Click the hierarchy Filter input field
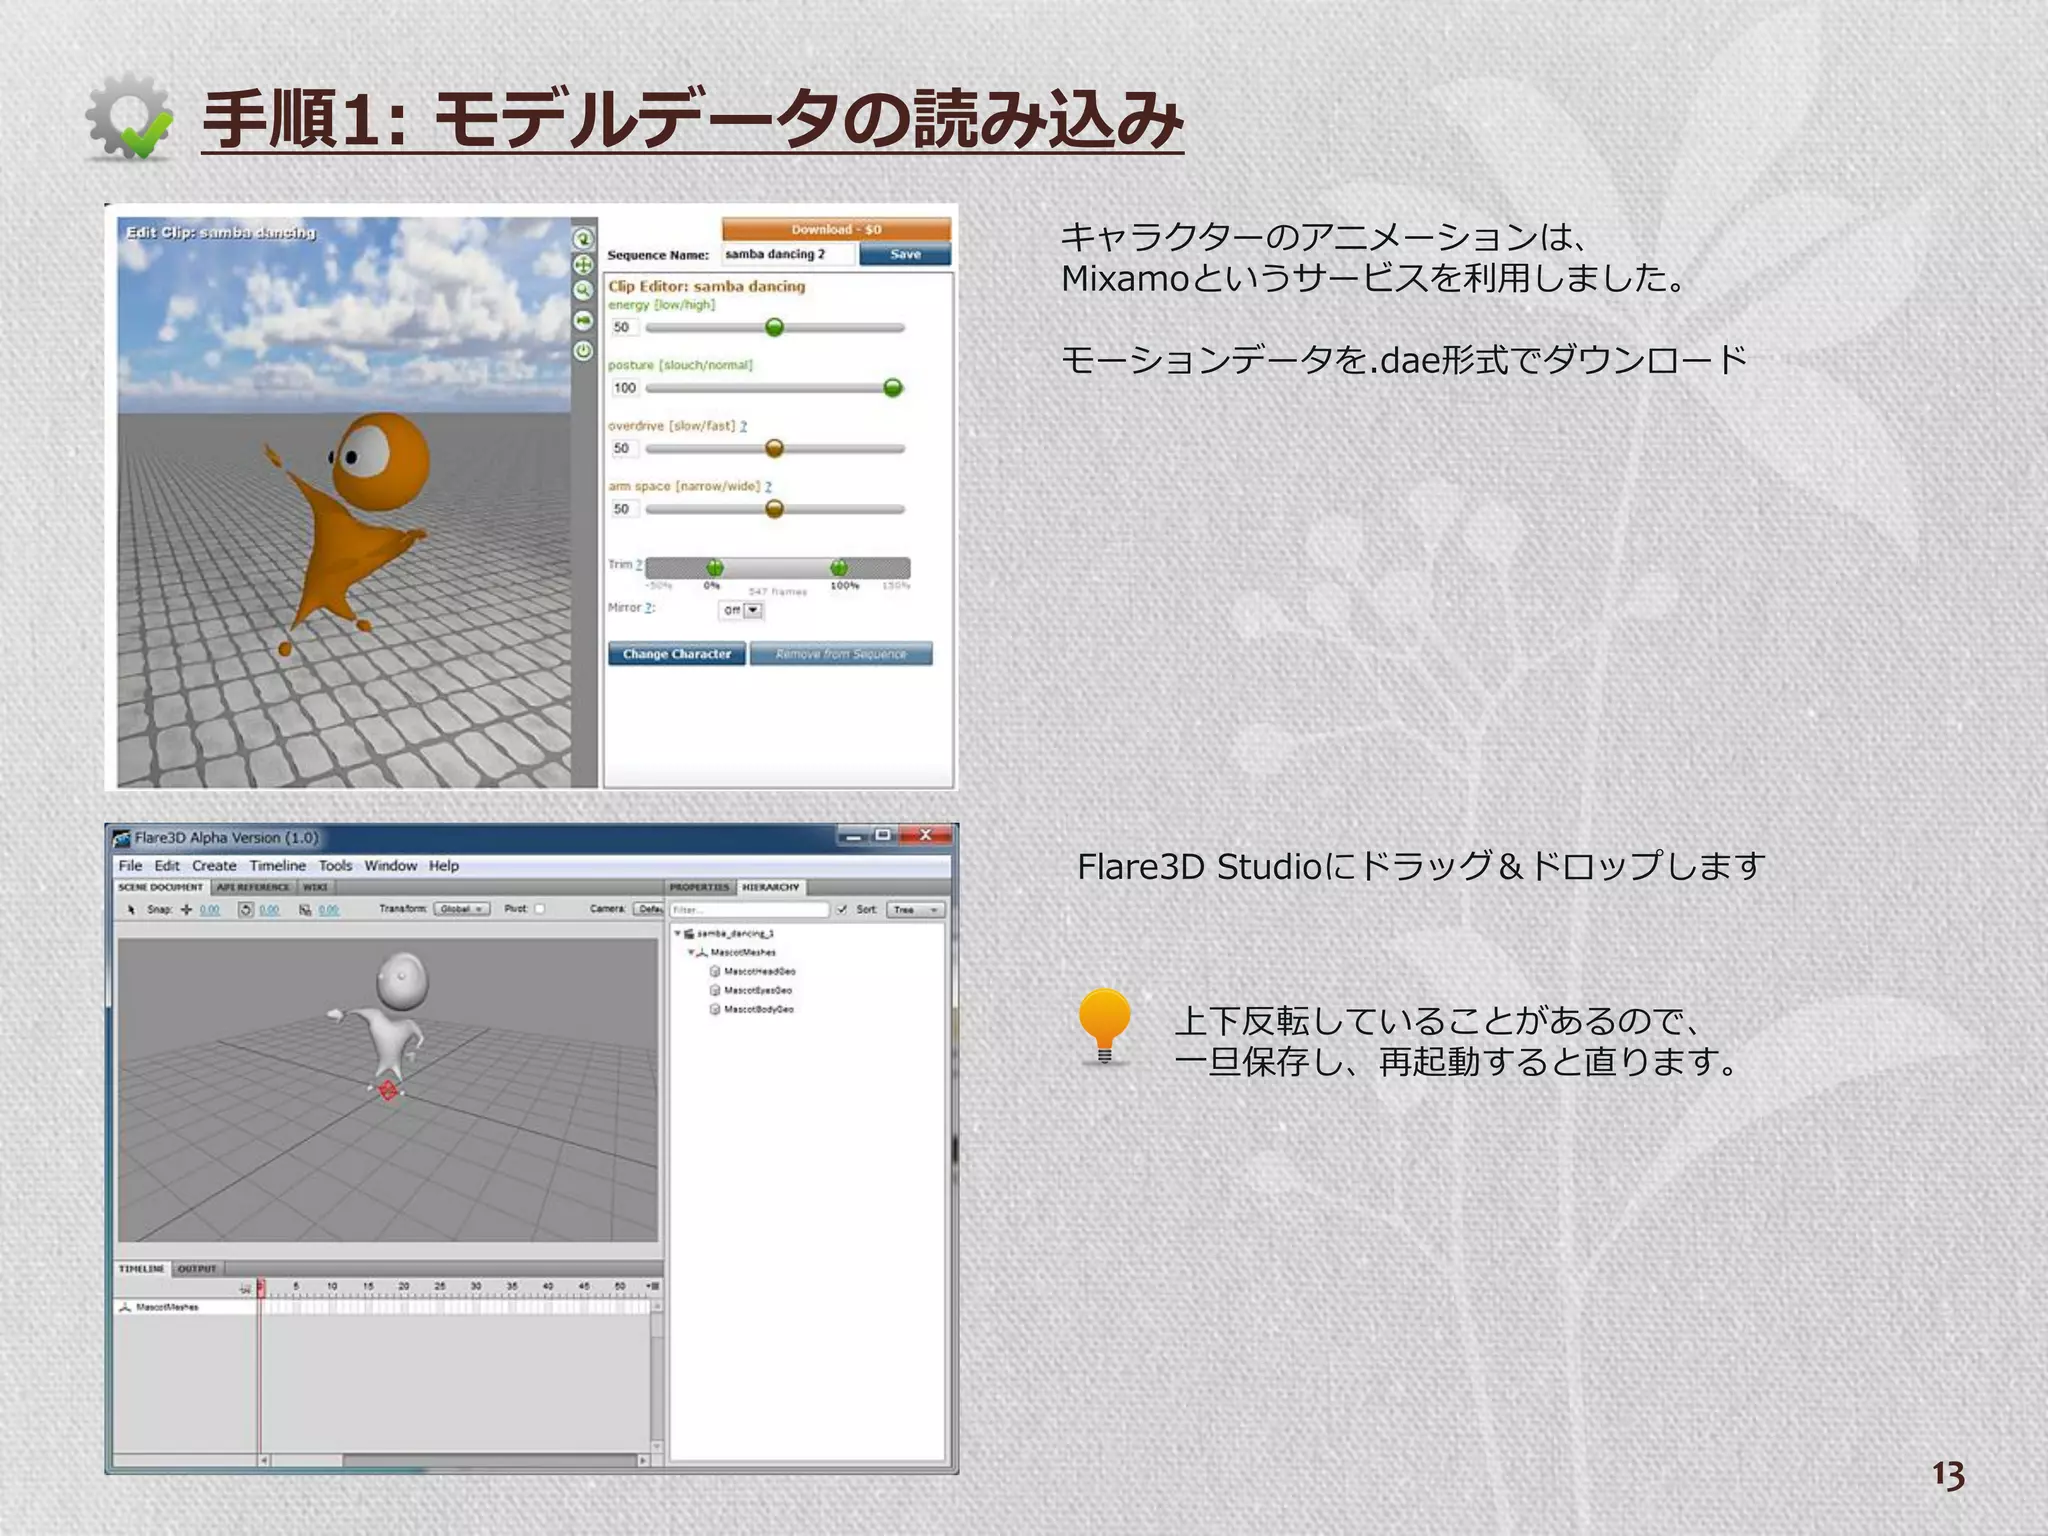2048x1536 pixels. [x=750, y=910]
